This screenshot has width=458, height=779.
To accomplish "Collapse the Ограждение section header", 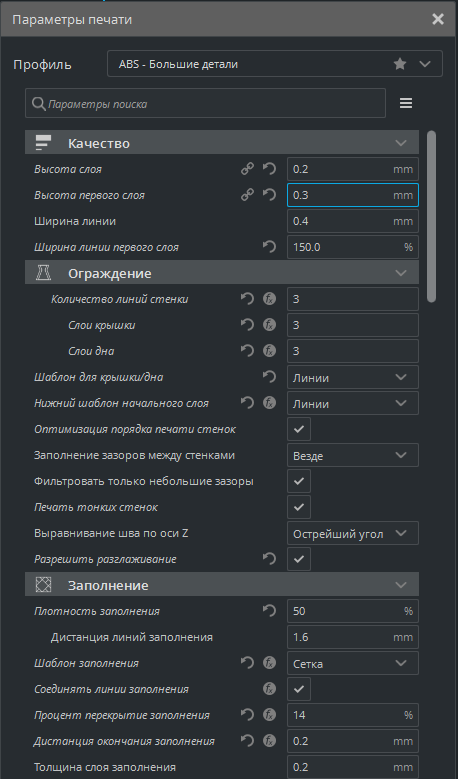I will point(222,273).
